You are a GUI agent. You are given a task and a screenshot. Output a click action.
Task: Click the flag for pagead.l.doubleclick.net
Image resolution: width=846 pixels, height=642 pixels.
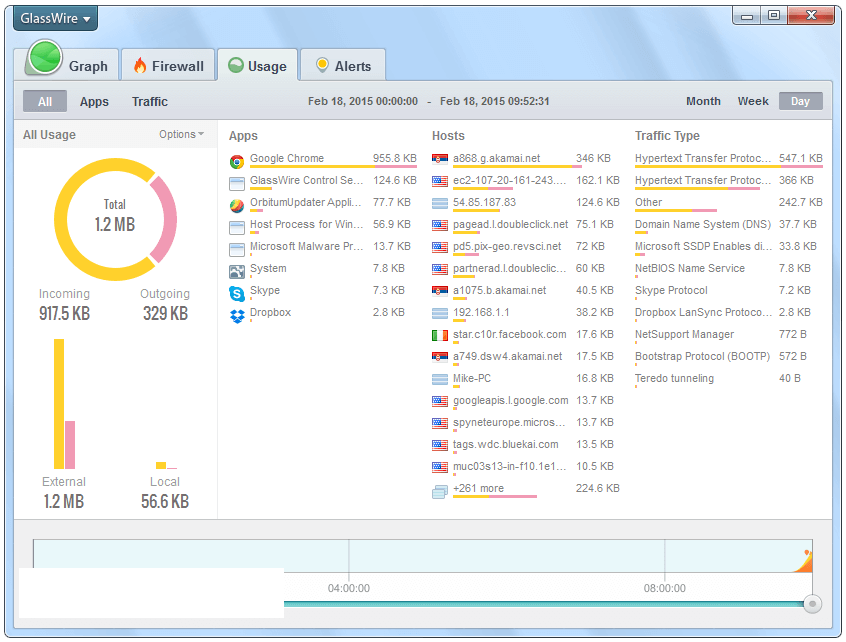440,226
